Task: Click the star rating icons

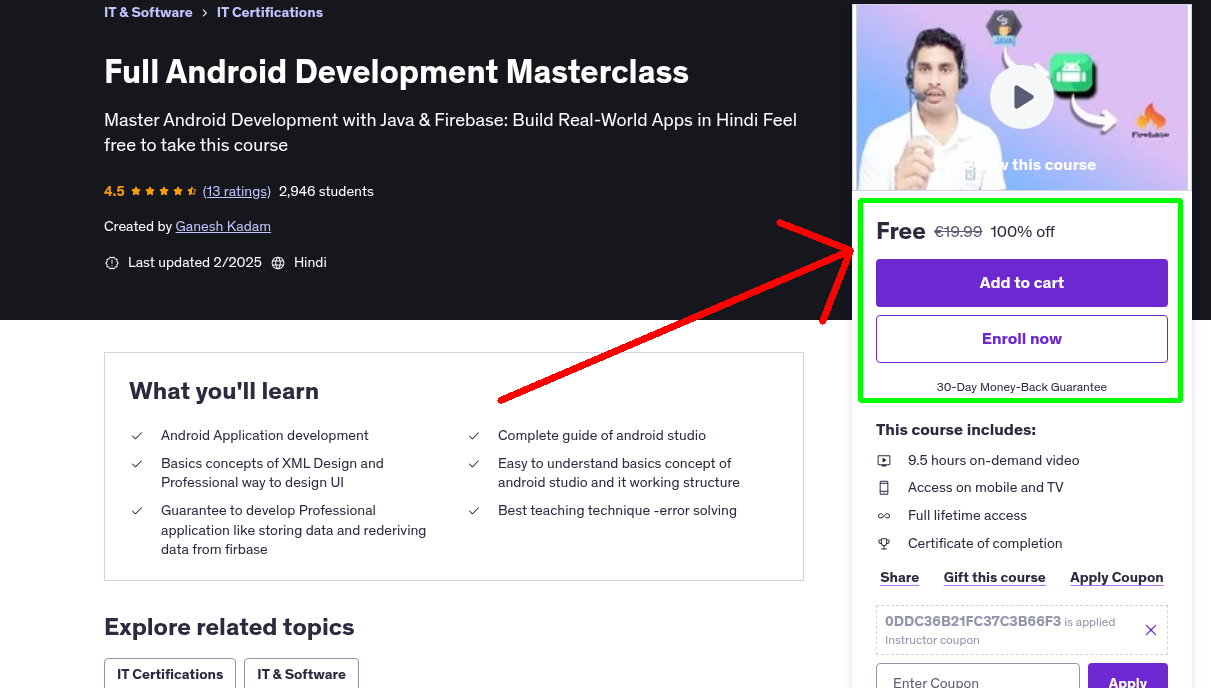Action: [164, 191]
